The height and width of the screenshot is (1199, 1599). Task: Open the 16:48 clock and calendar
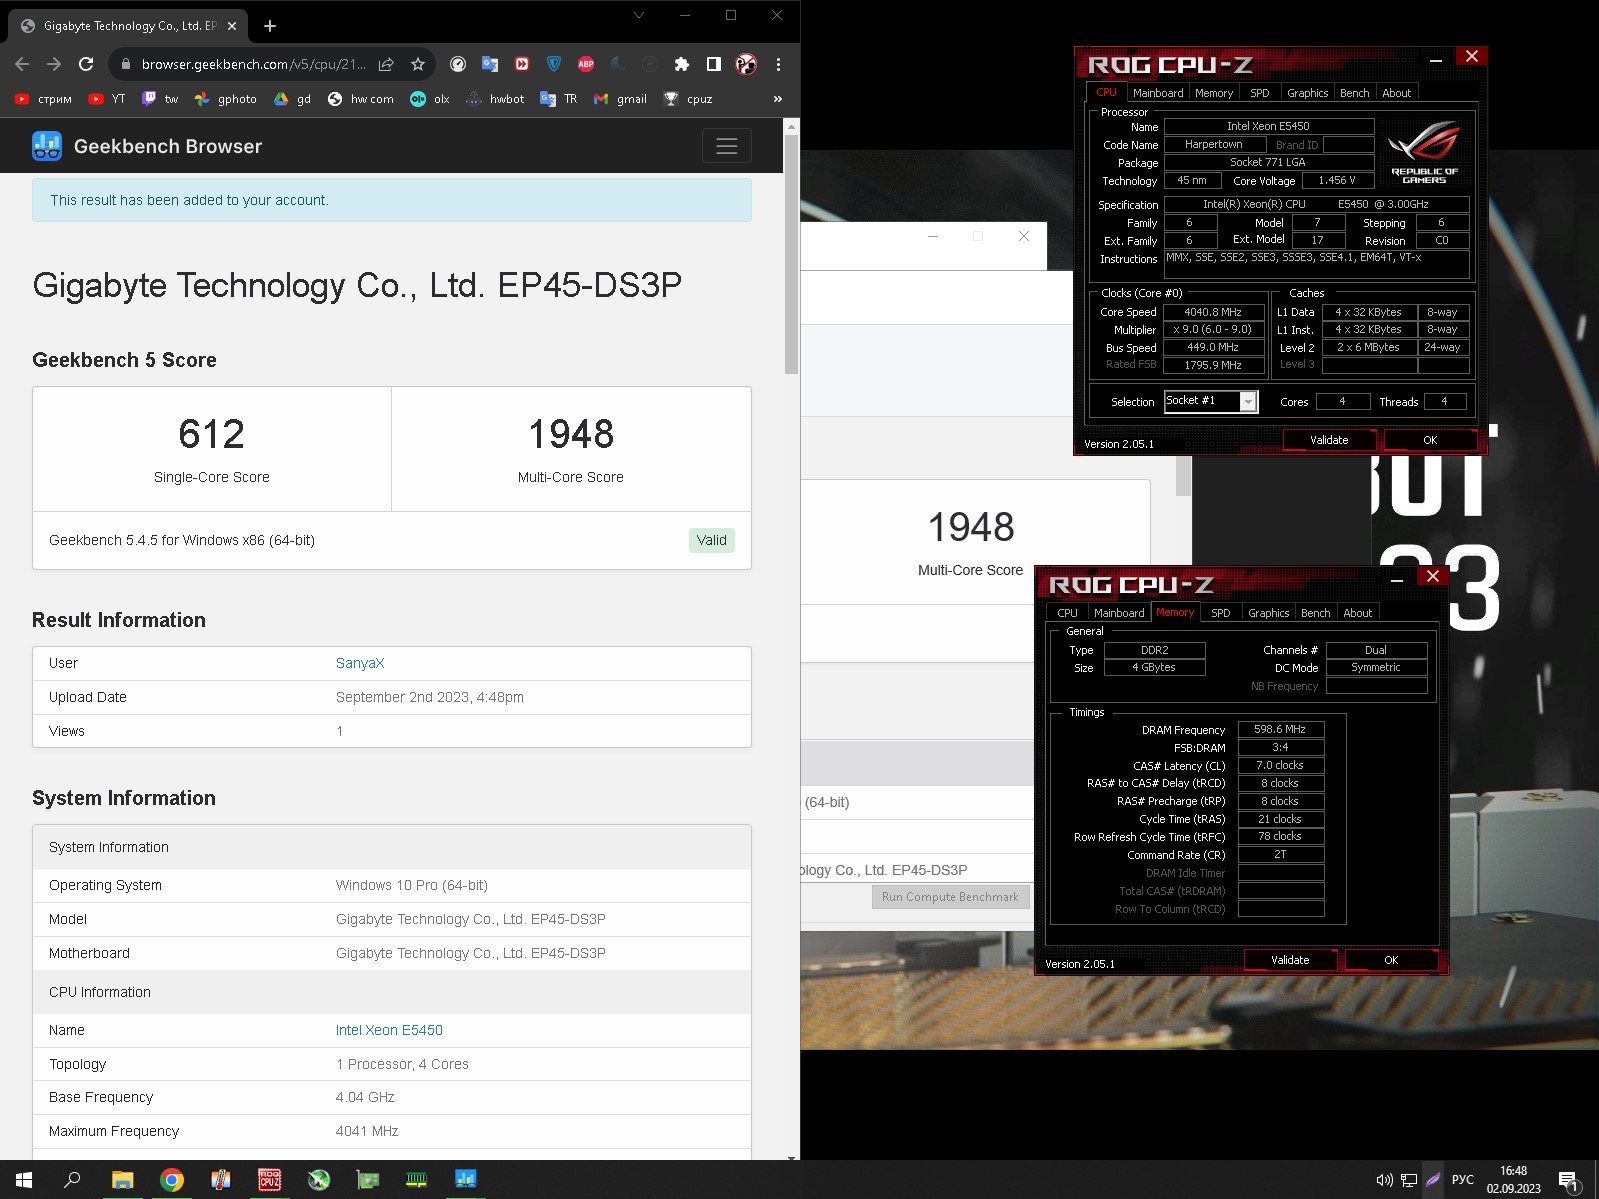pos(1513,1180)
